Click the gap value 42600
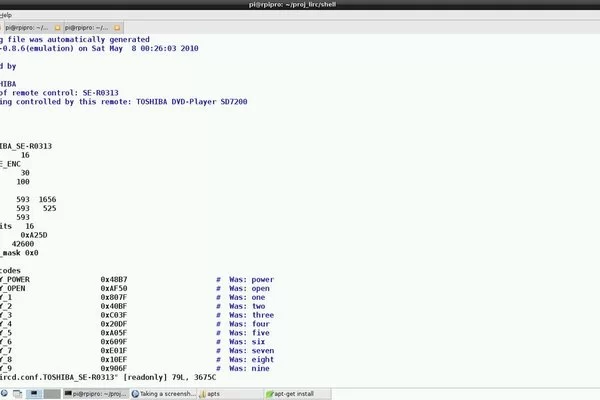The image size is (600, 400). tap(23, 244)
